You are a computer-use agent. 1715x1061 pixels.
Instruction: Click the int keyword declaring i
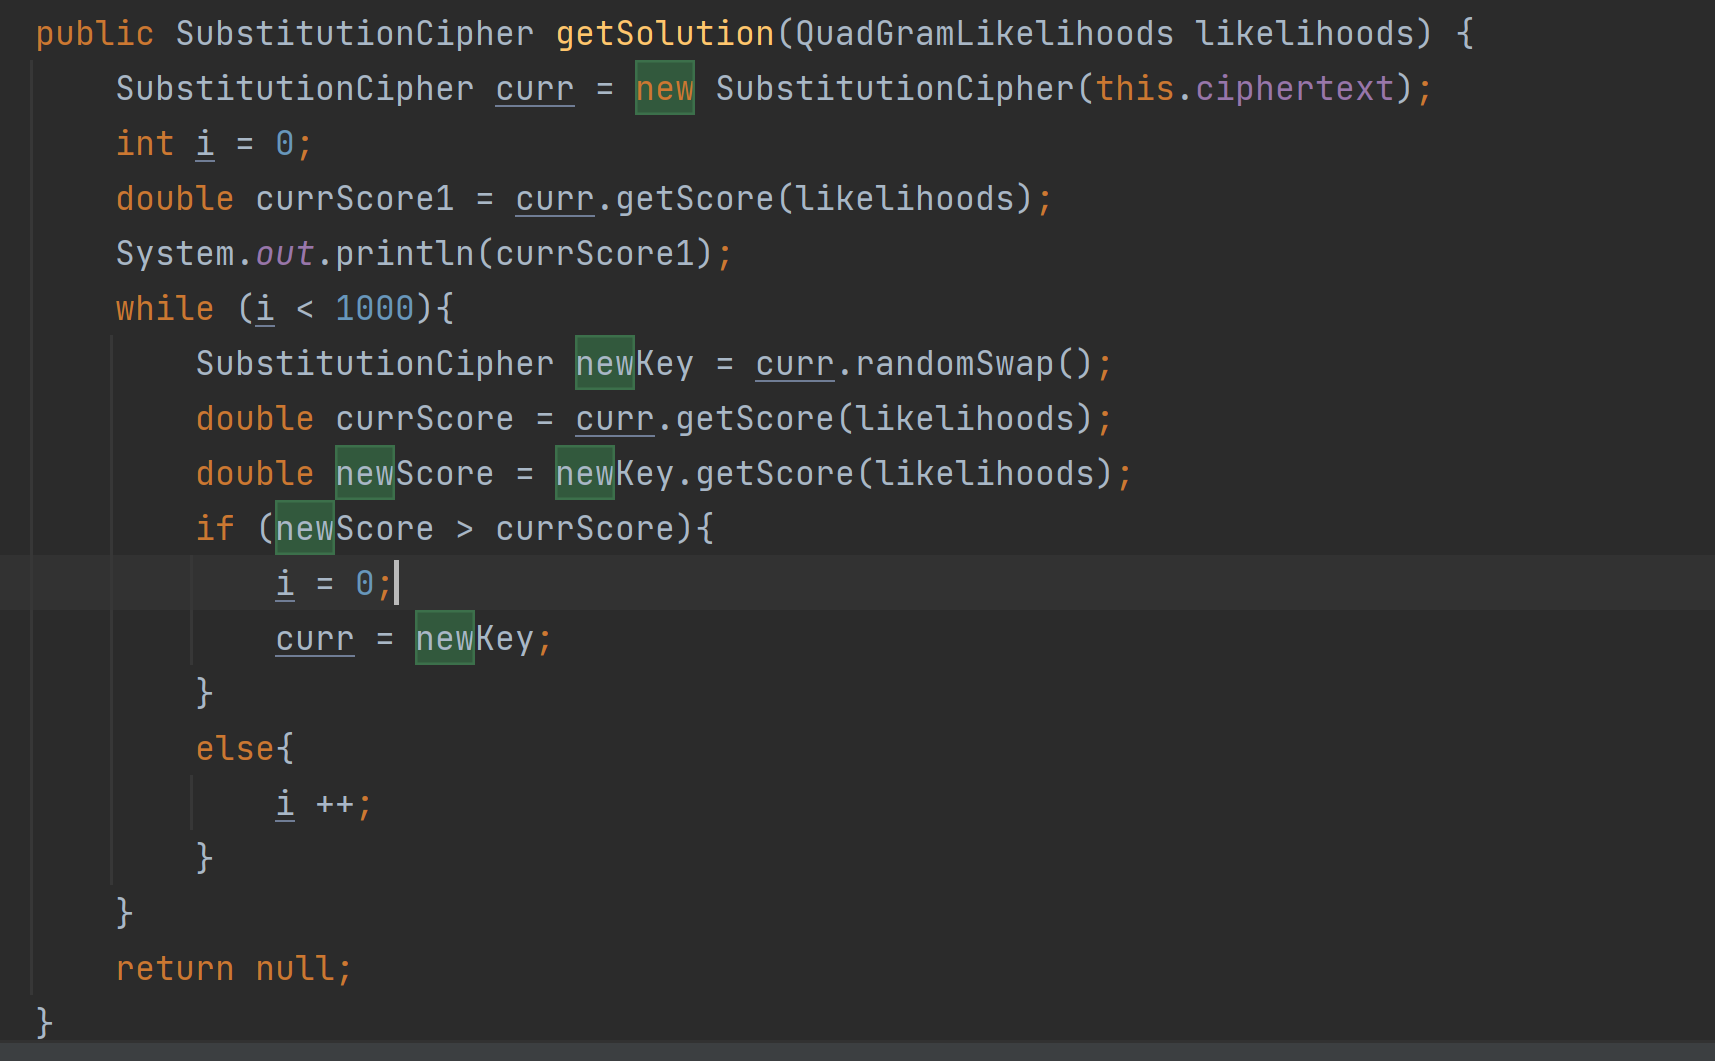click(145, 144)
